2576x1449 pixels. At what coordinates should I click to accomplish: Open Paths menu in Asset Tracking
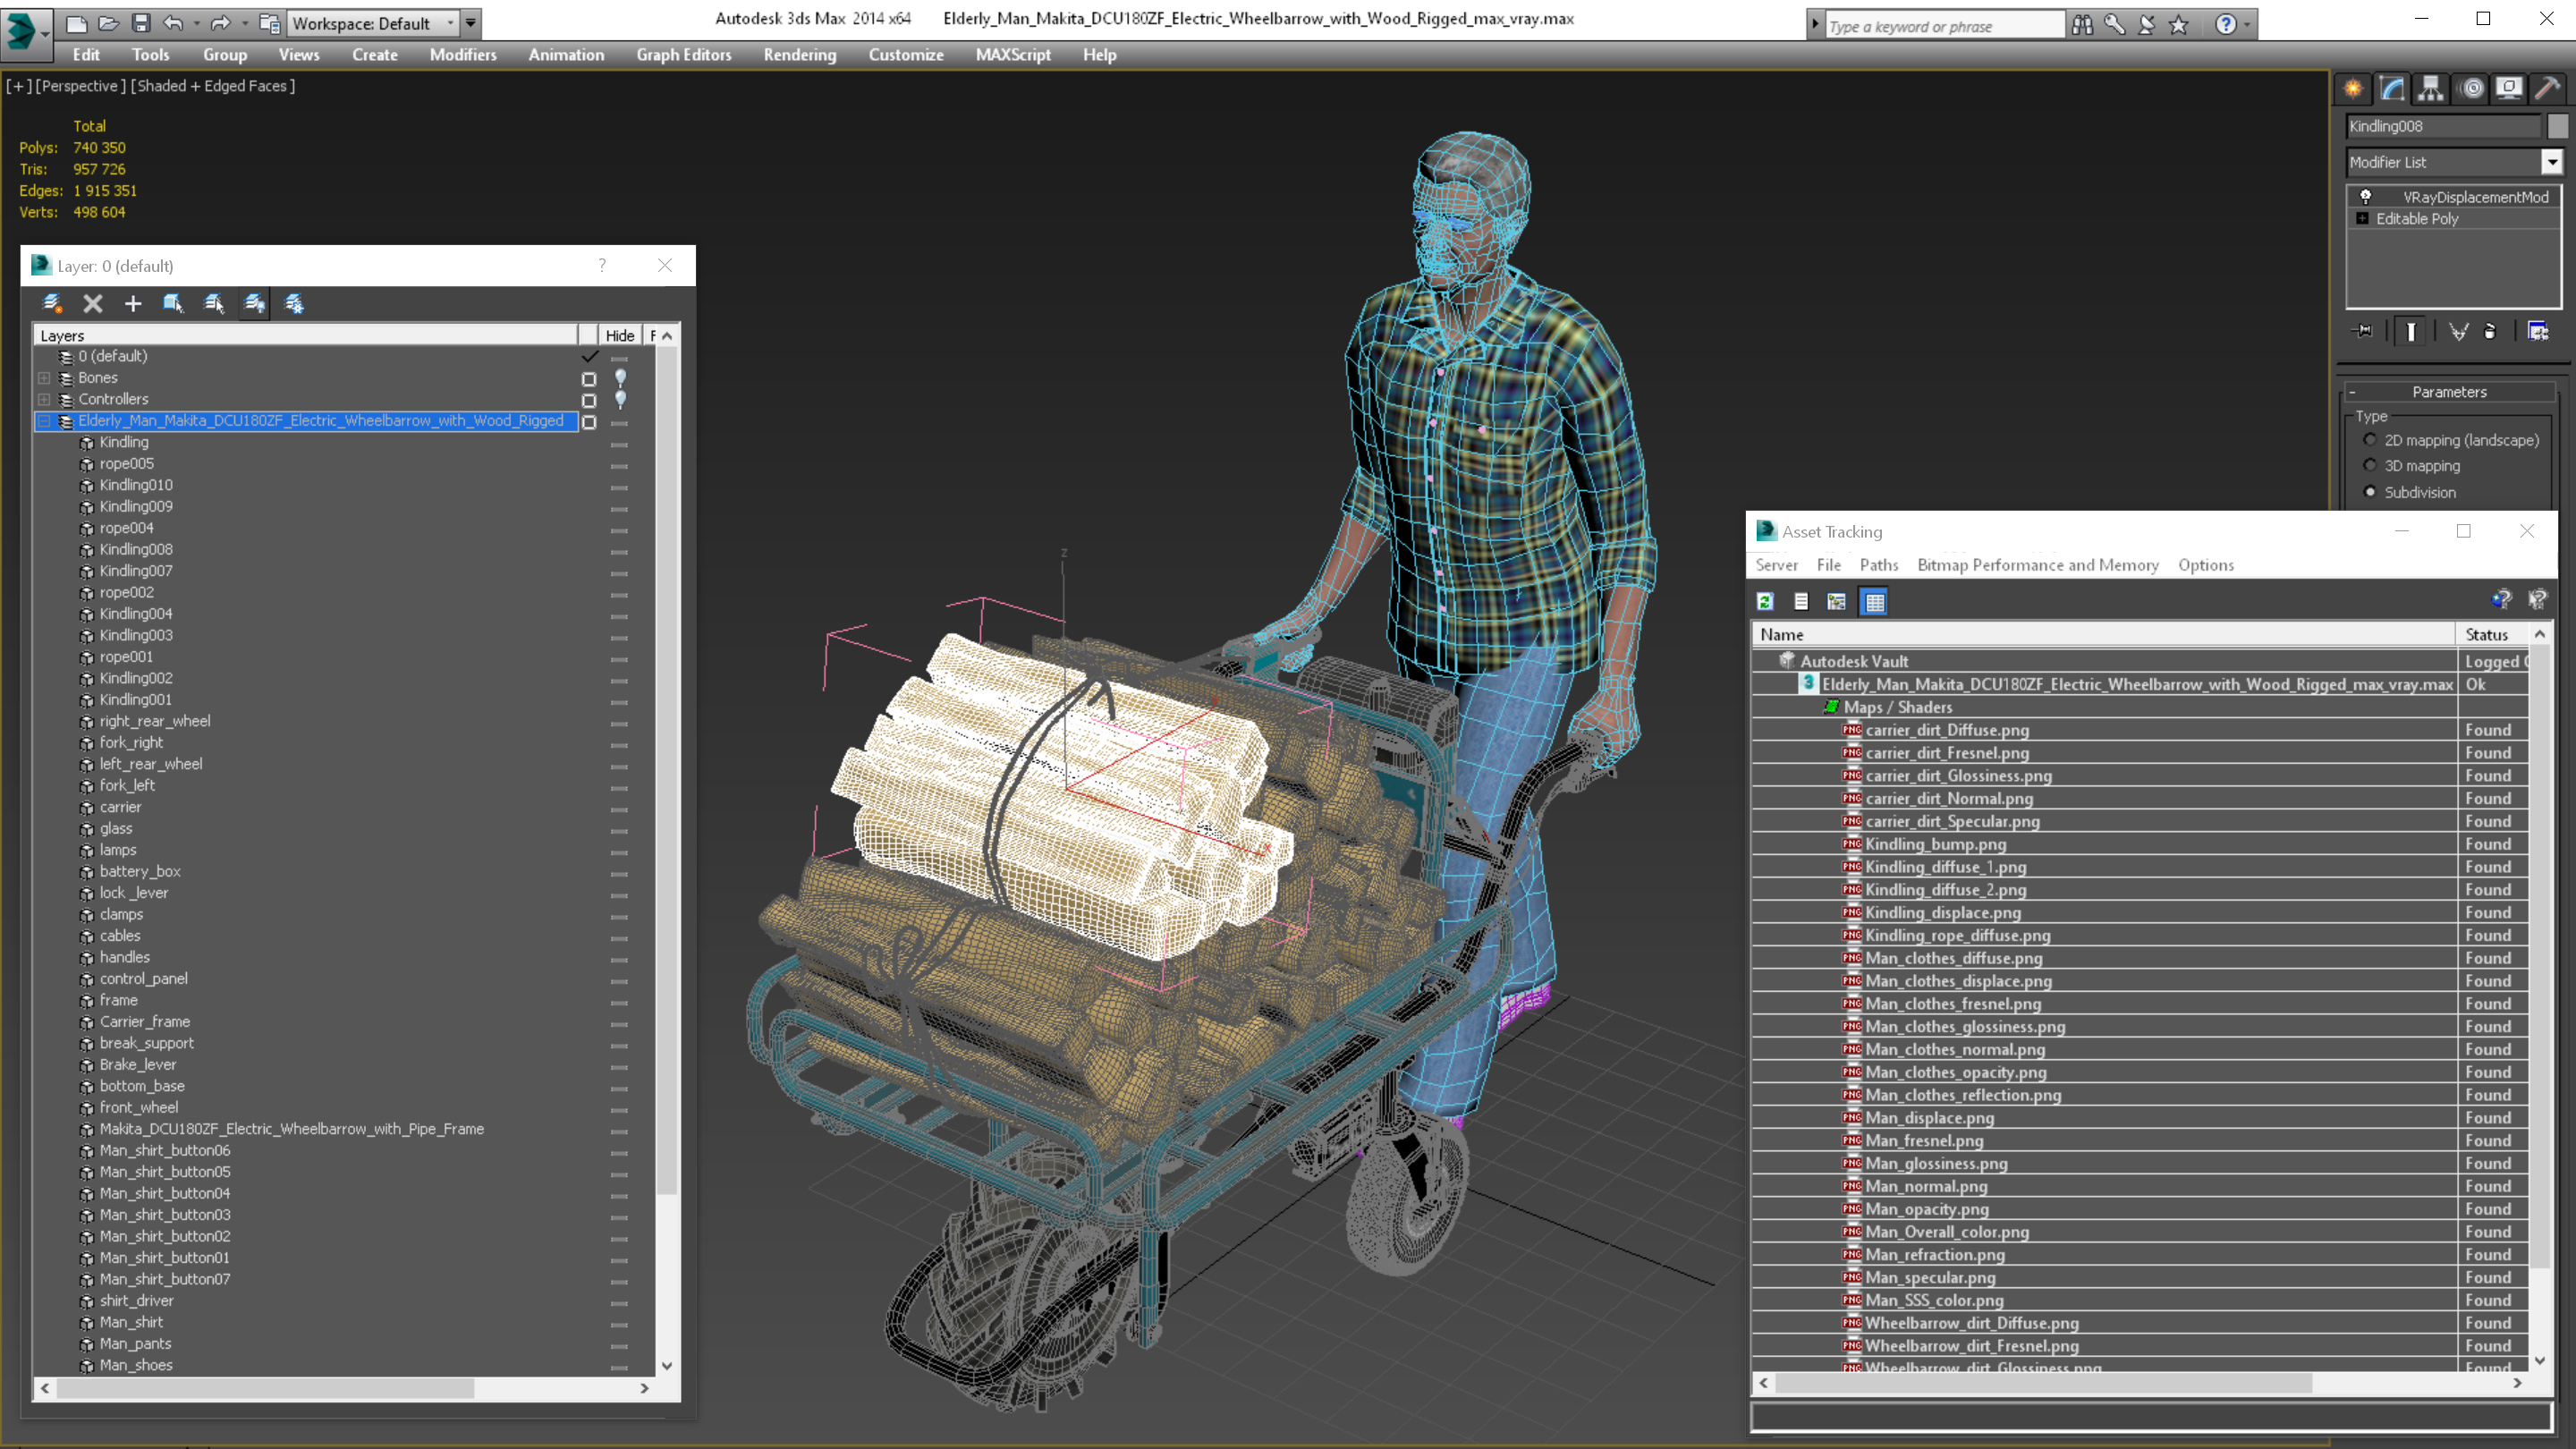(1878, 565)
